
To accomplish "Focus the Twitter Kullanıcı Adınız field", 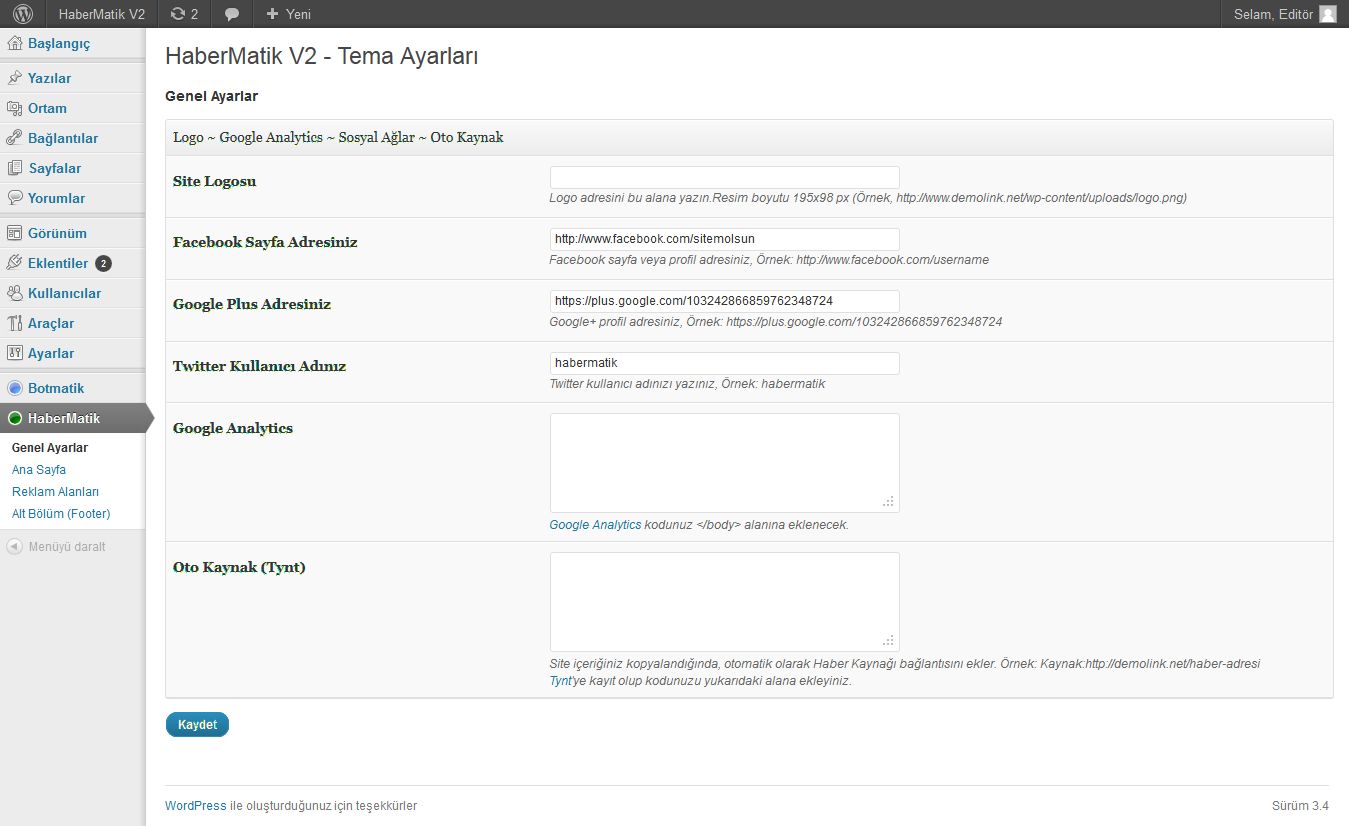I will tap(725, 363).
